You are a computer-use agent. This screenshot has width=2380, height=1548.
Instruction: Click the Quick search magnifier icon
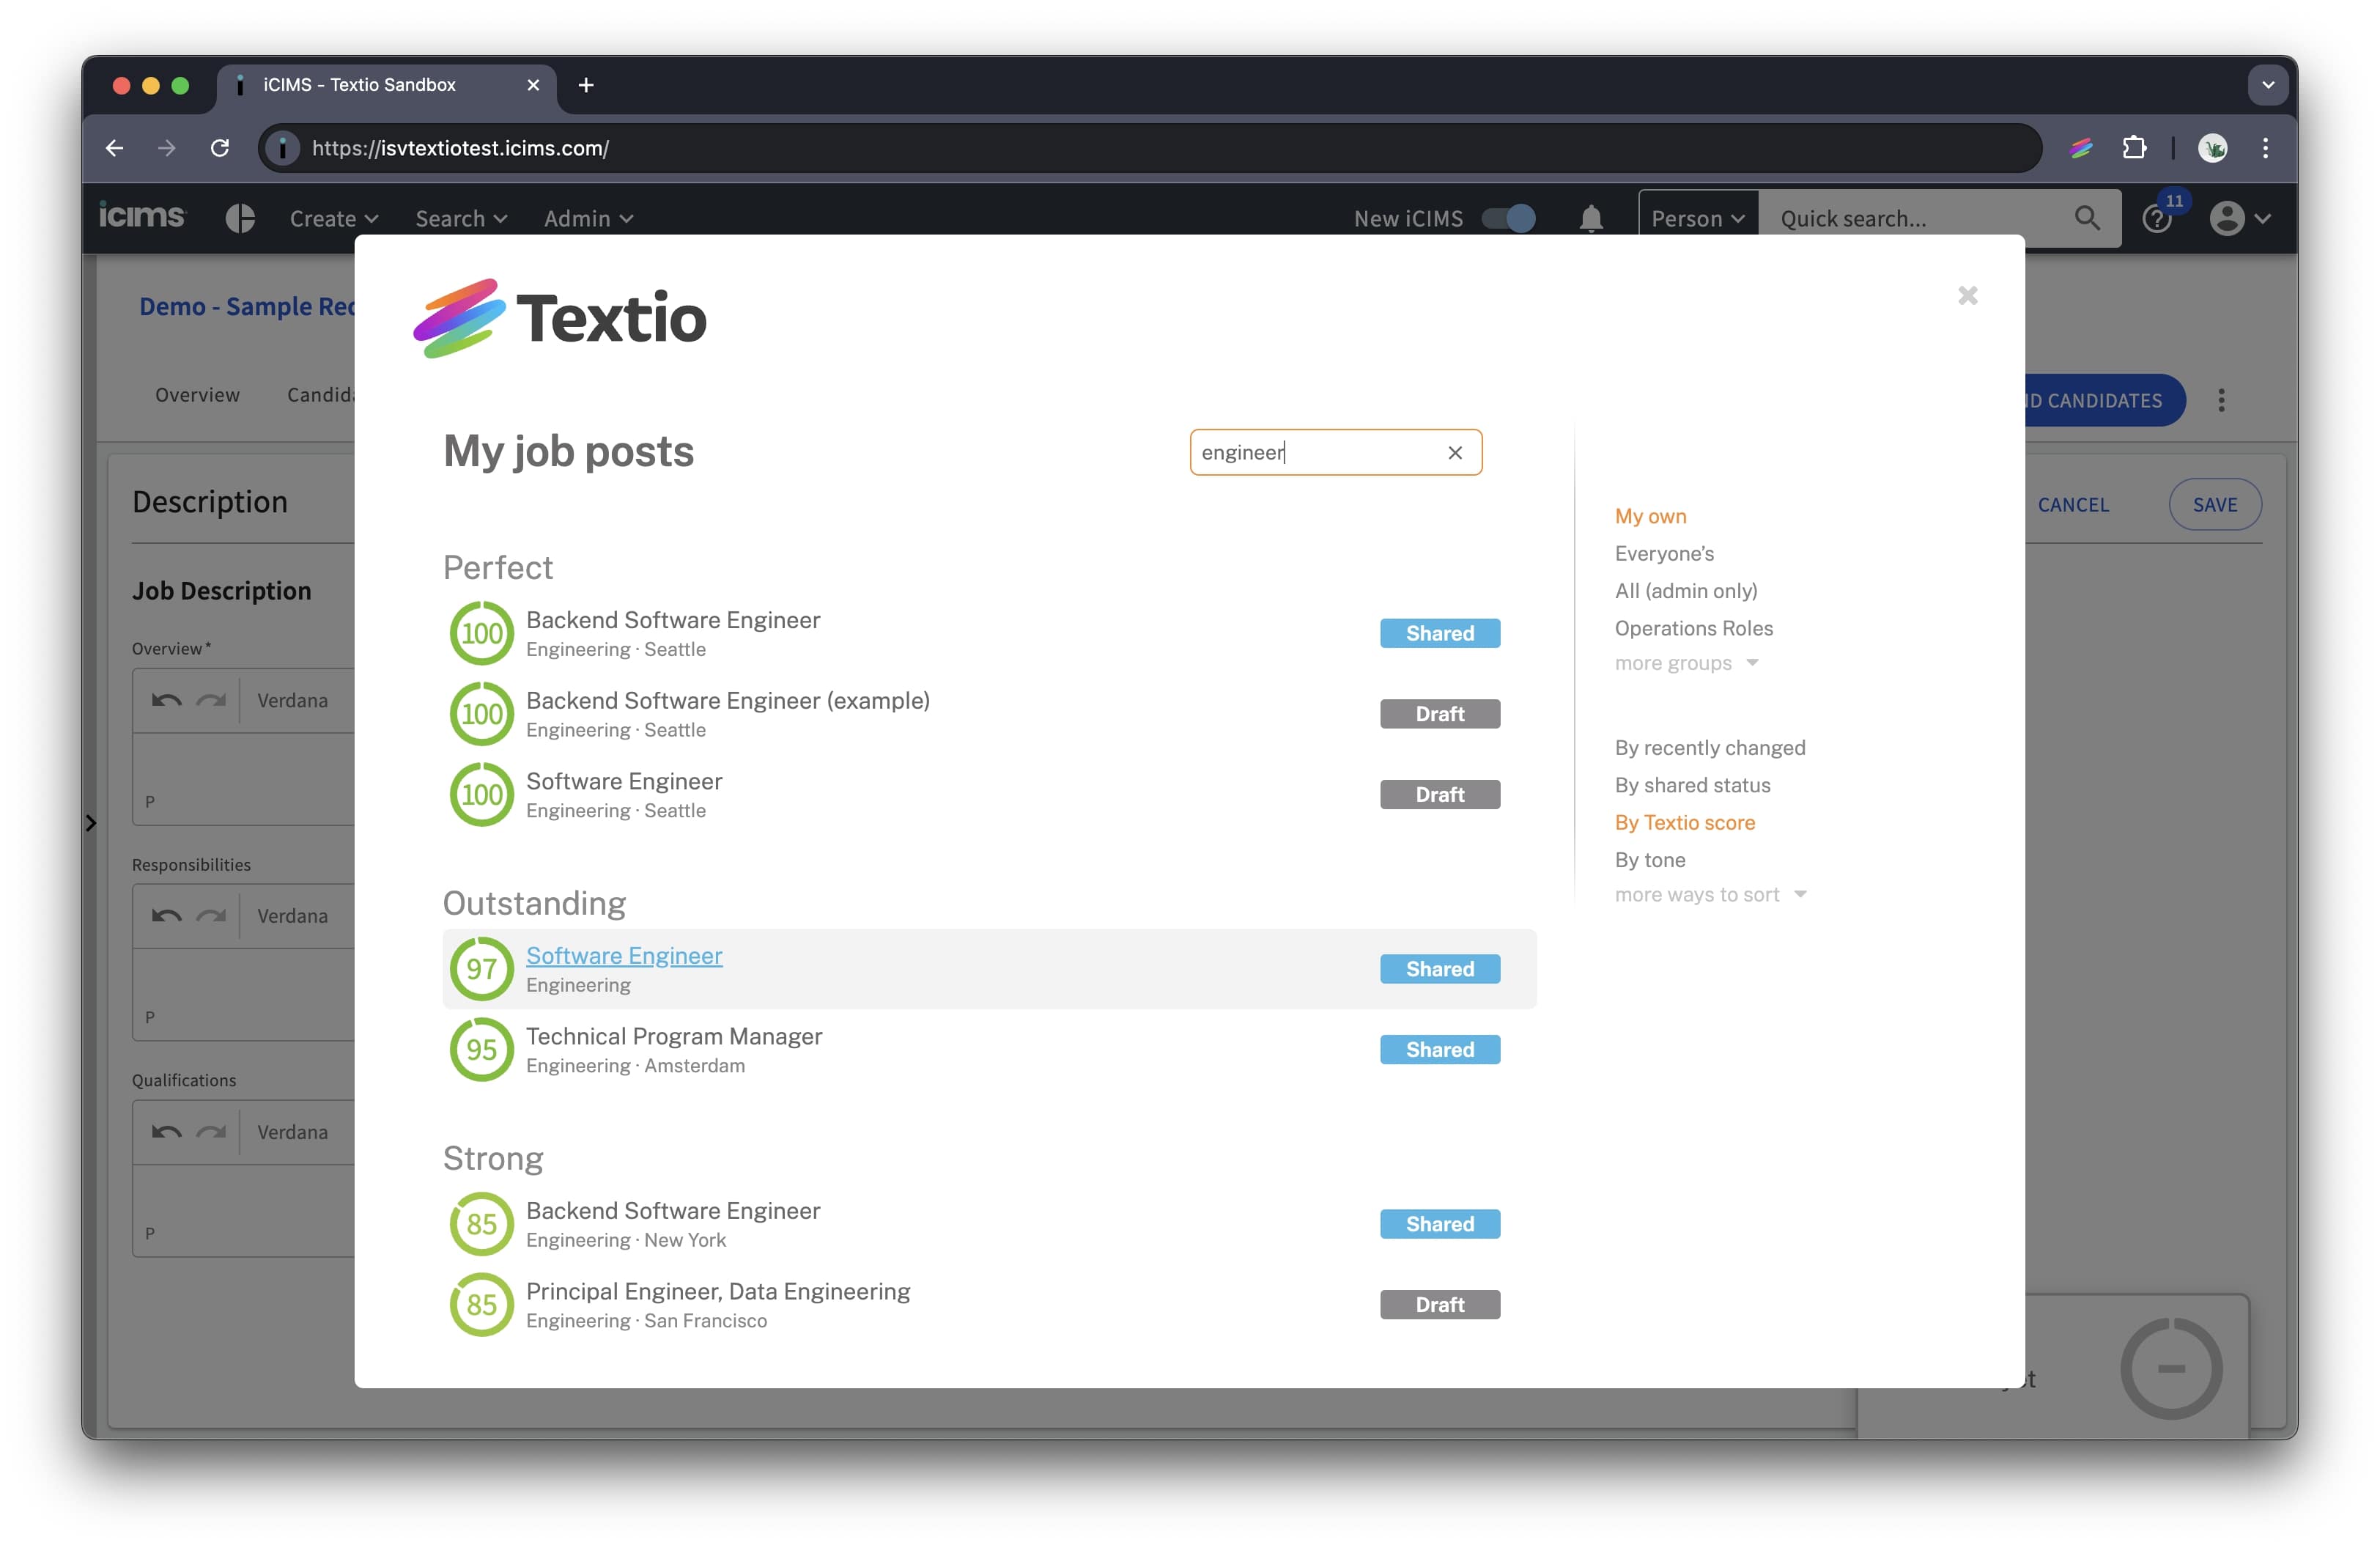coord(2087,218)
